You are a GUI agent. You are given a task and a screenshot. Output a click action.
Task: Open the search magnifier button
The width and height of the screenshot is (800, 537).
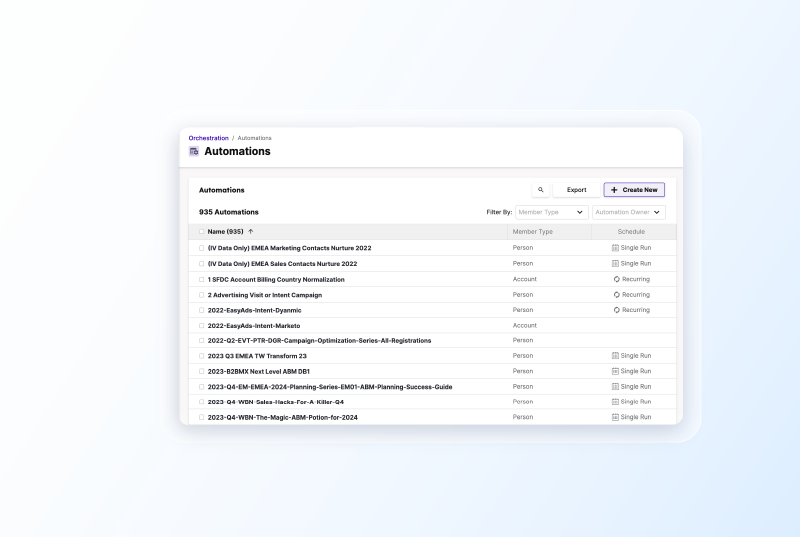click(x=541, y=190)
